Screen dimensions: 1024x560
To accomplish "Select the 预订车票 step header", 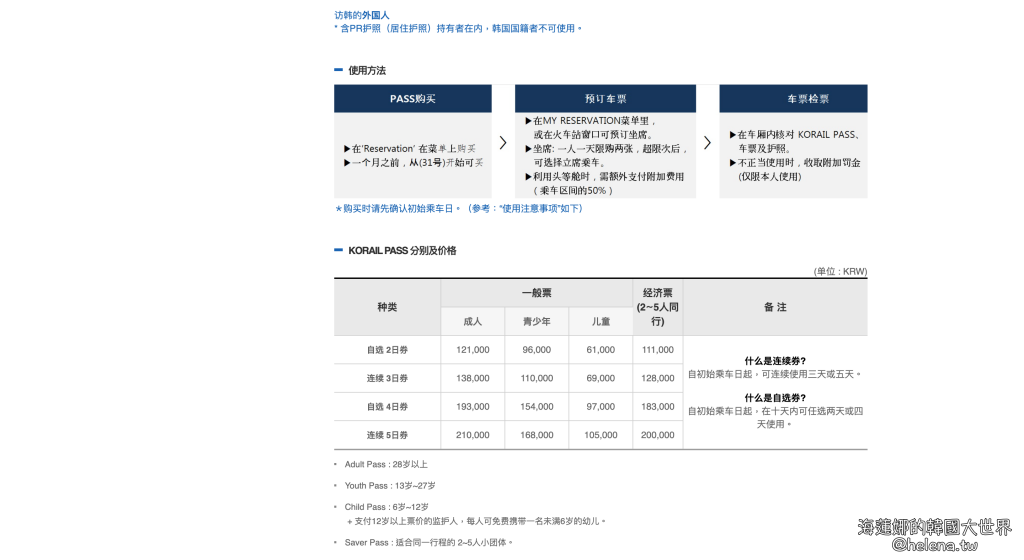I will 606,99.
